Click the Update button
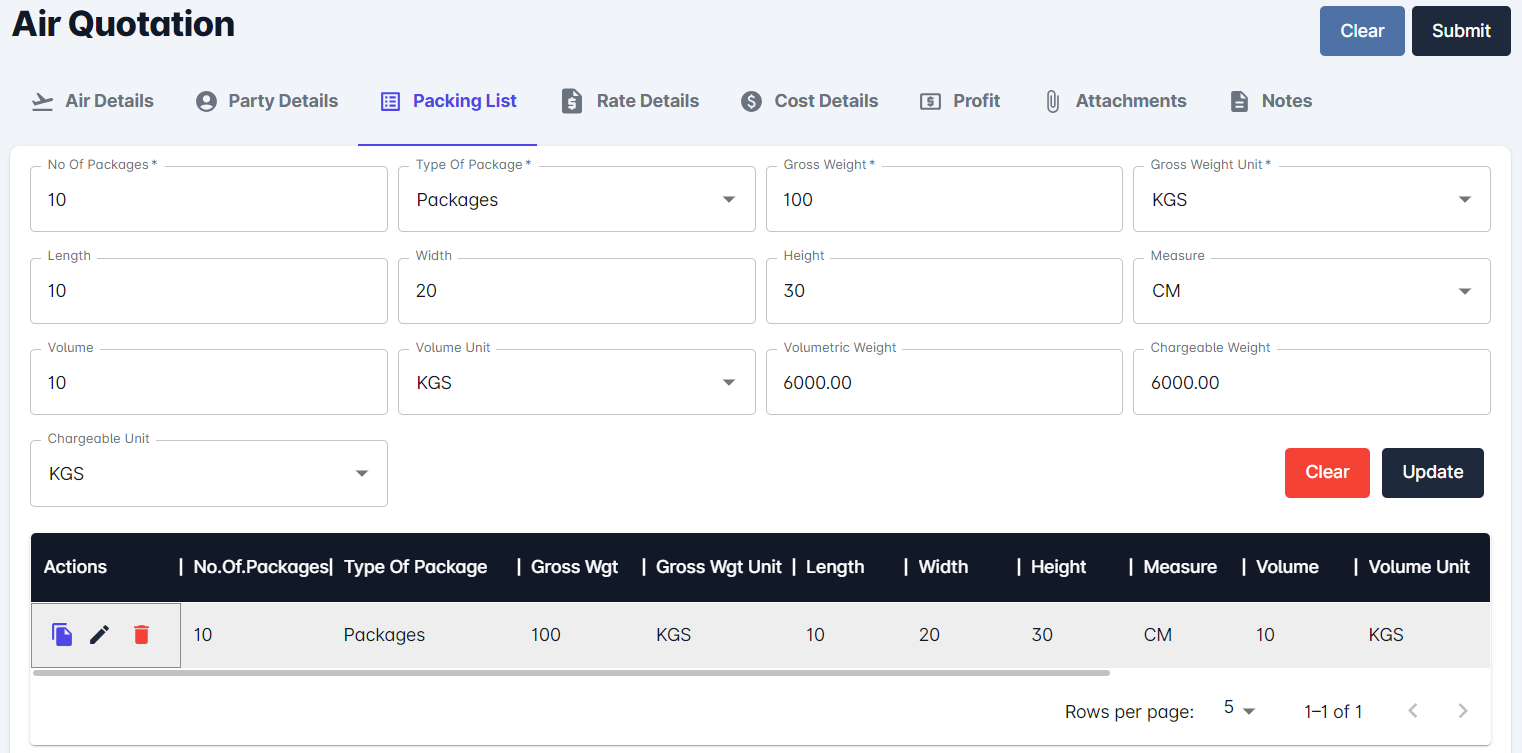The image size is (1522, 753). [x=1432, y=472]
